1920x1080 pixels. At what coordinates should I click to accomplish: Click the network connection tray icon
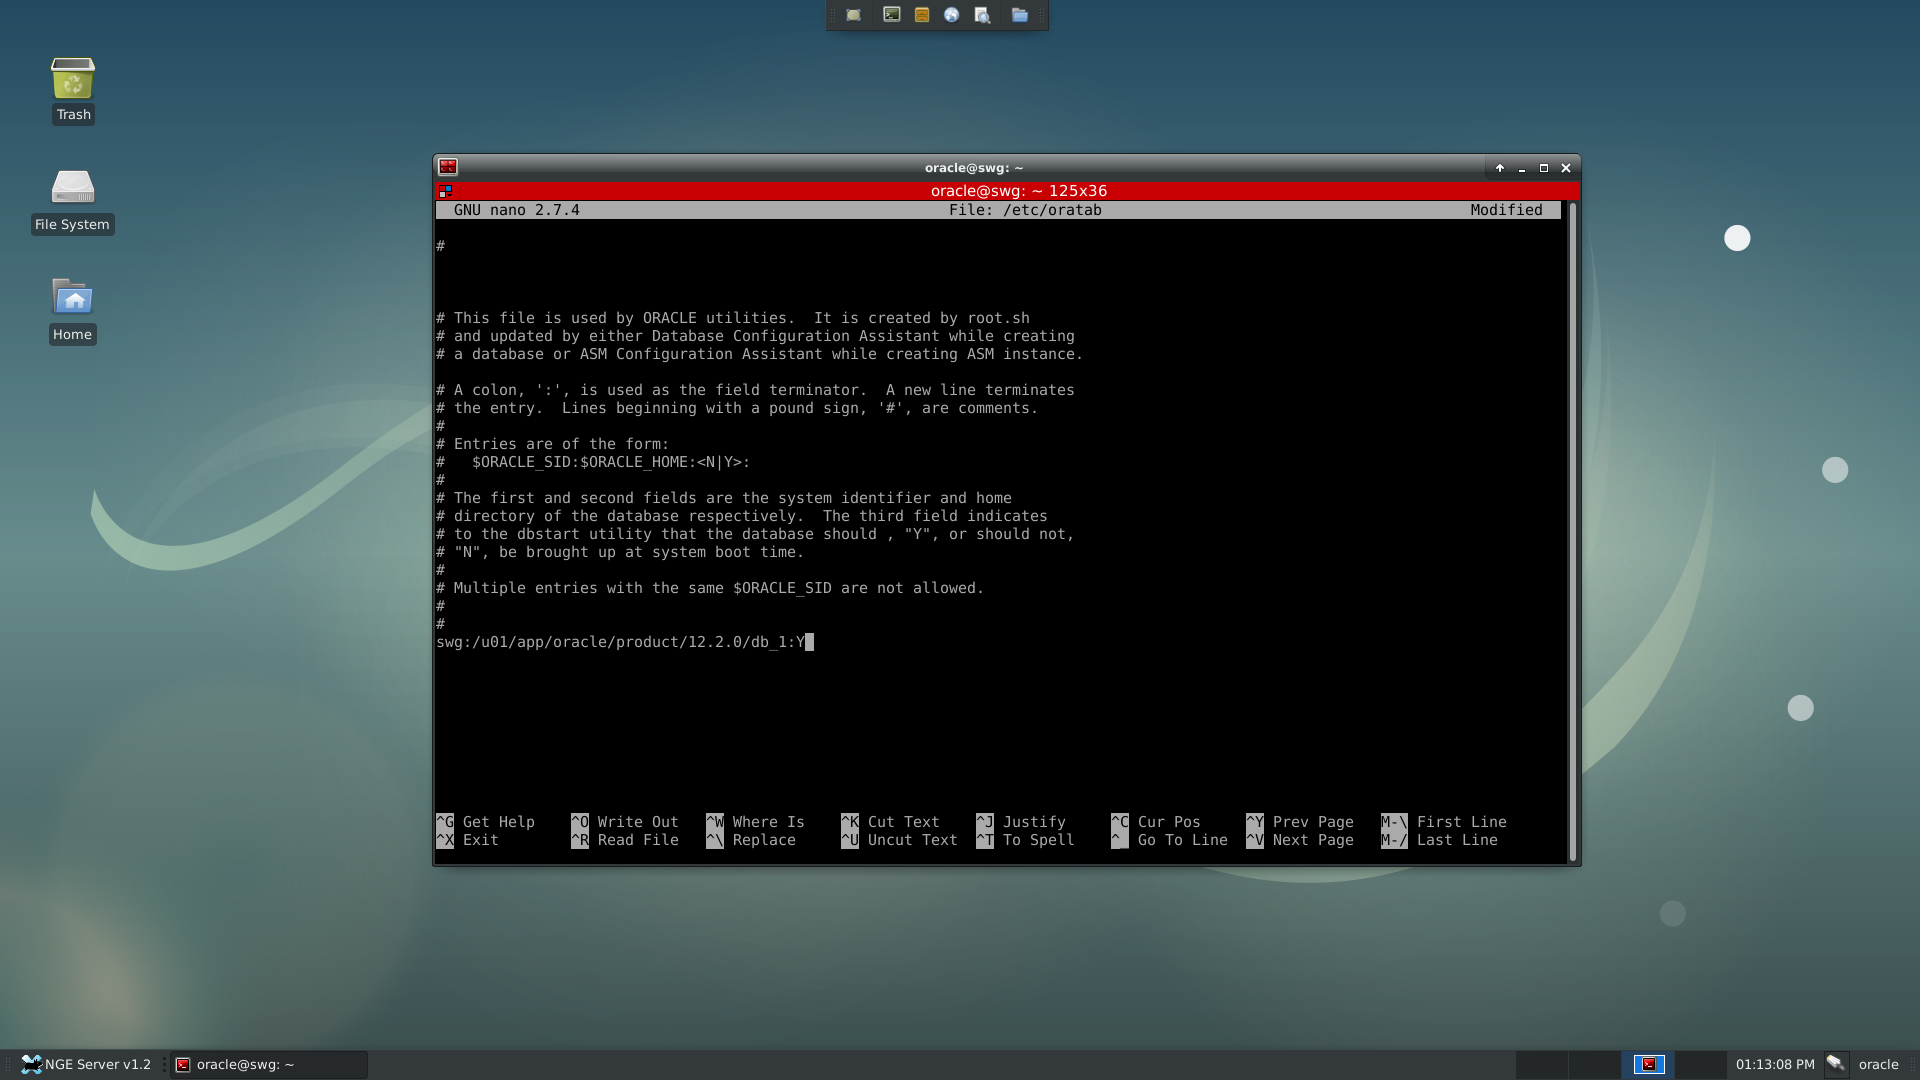[x=1835, y=1064]
